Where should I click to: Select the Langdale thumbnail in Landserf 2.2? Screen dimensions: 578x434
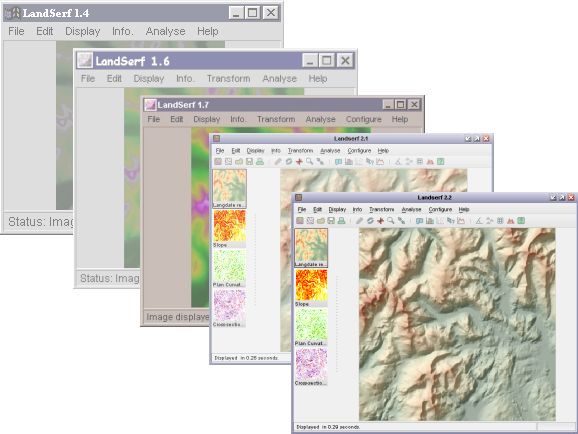pos(311,248)
